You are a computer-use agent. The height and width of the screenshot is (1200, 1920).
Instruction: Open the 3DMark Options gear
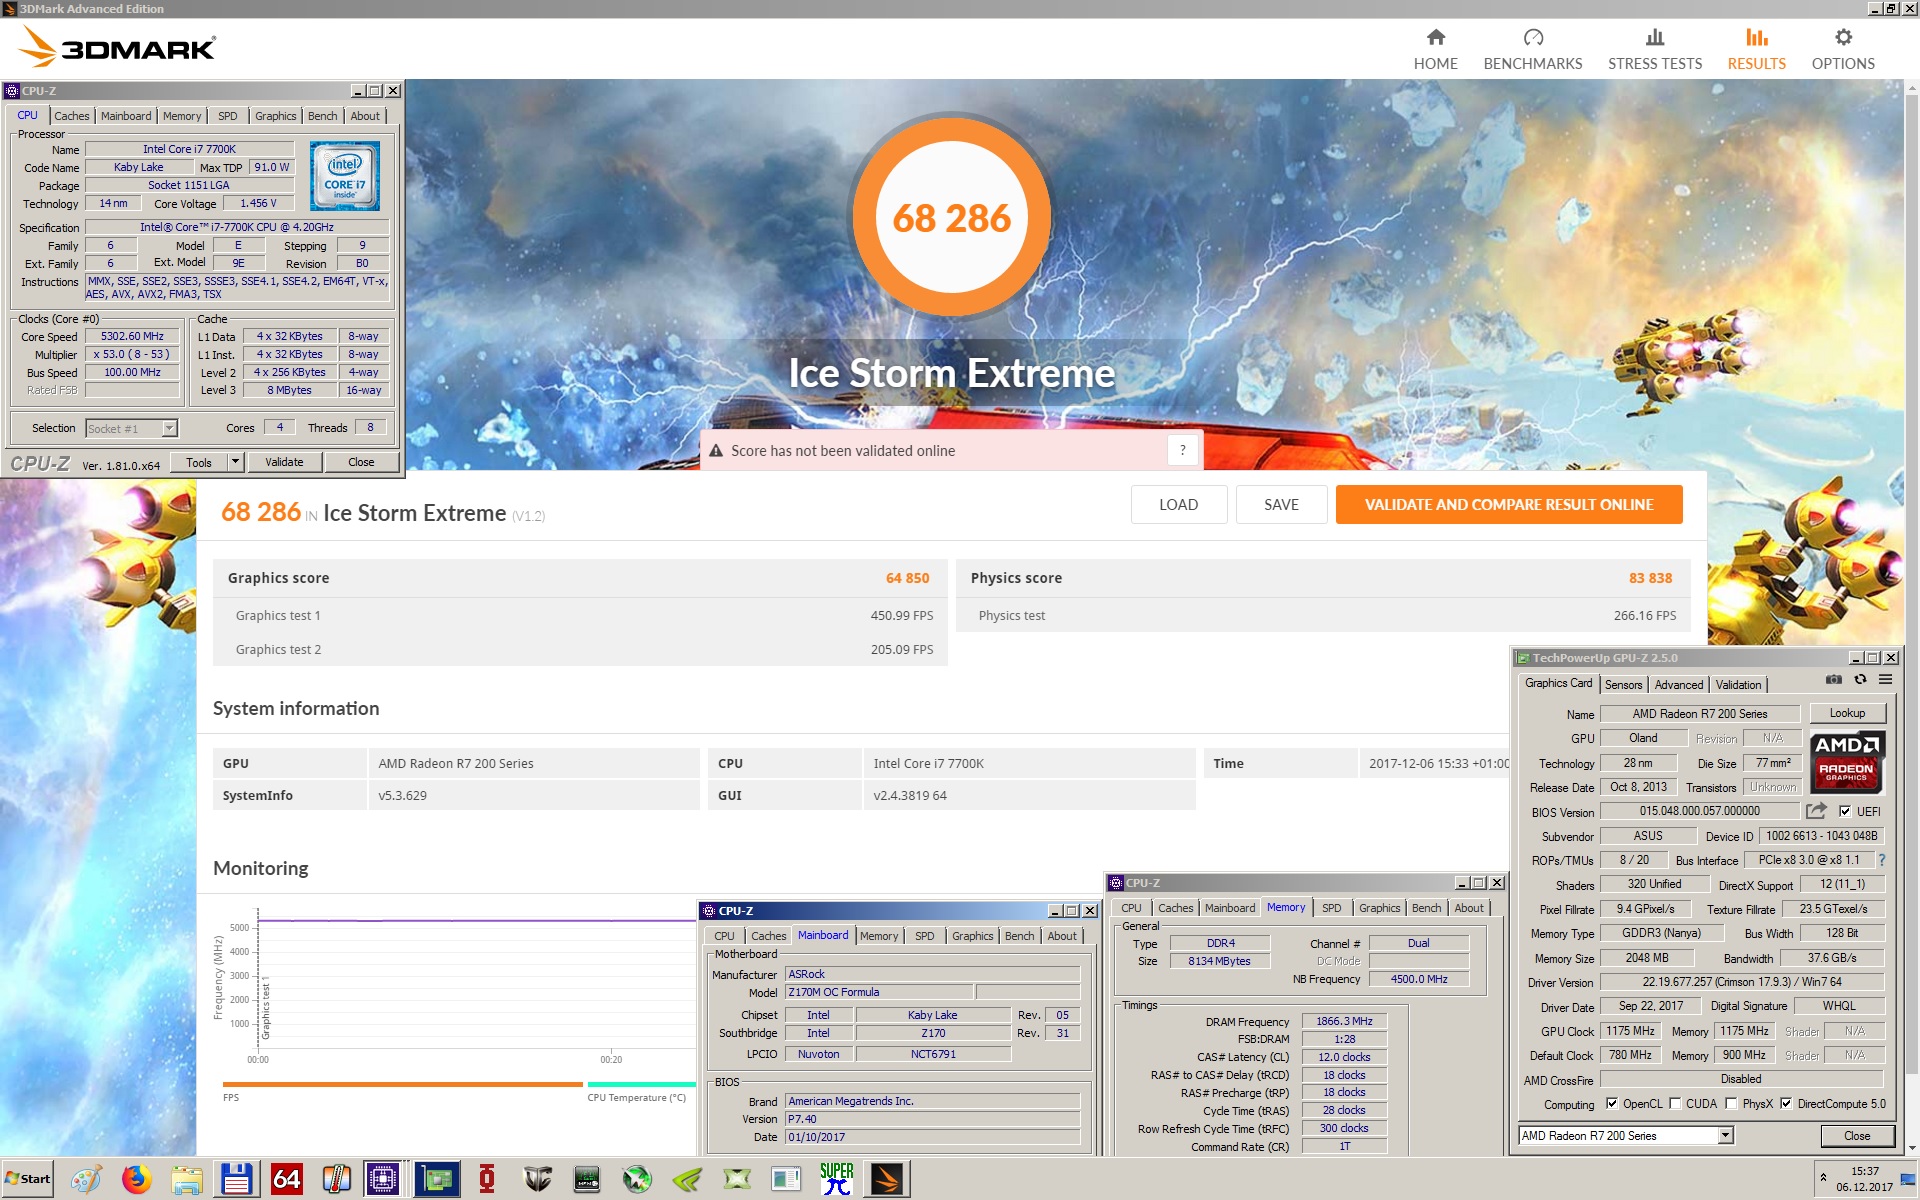pyautogui.click(x=1842, y=49)
